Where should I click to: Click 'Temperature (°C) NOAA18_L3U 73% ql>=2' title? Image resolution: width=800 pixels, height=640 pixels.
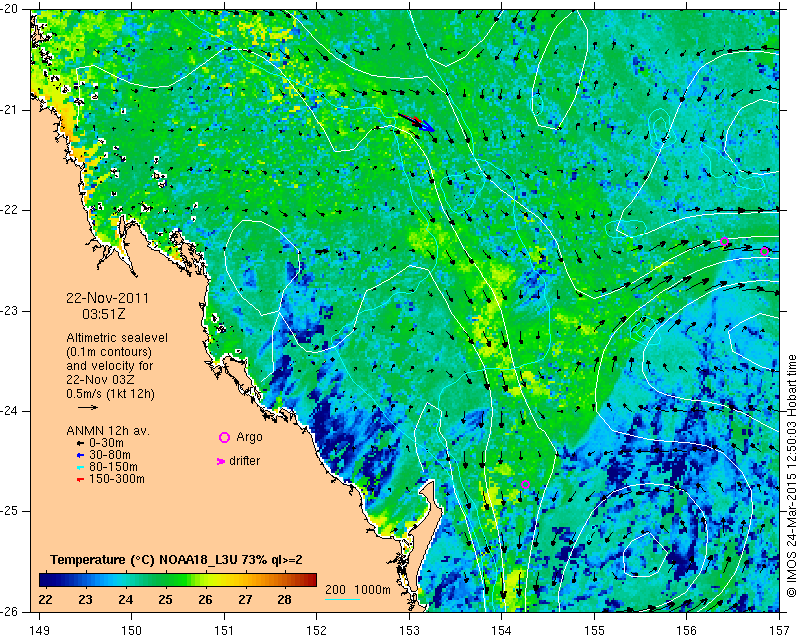pos(176,560)
